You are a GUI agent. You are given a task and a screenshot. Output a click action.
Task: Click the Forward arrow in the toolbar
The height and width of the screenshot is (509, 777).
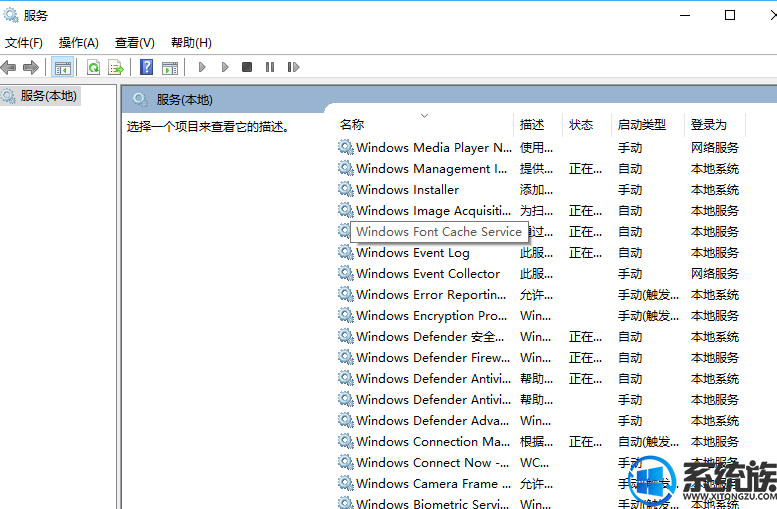pyautogui.click(x=31, y=67)
